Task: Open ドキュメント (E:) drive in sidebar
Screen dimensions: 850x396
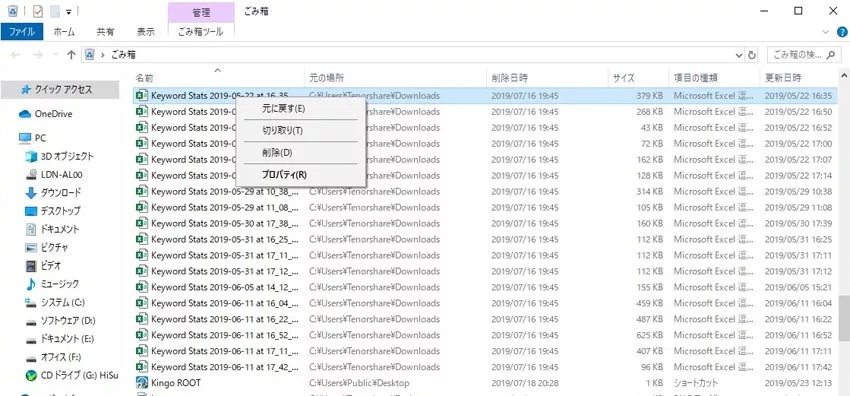Action: [67, 339]
